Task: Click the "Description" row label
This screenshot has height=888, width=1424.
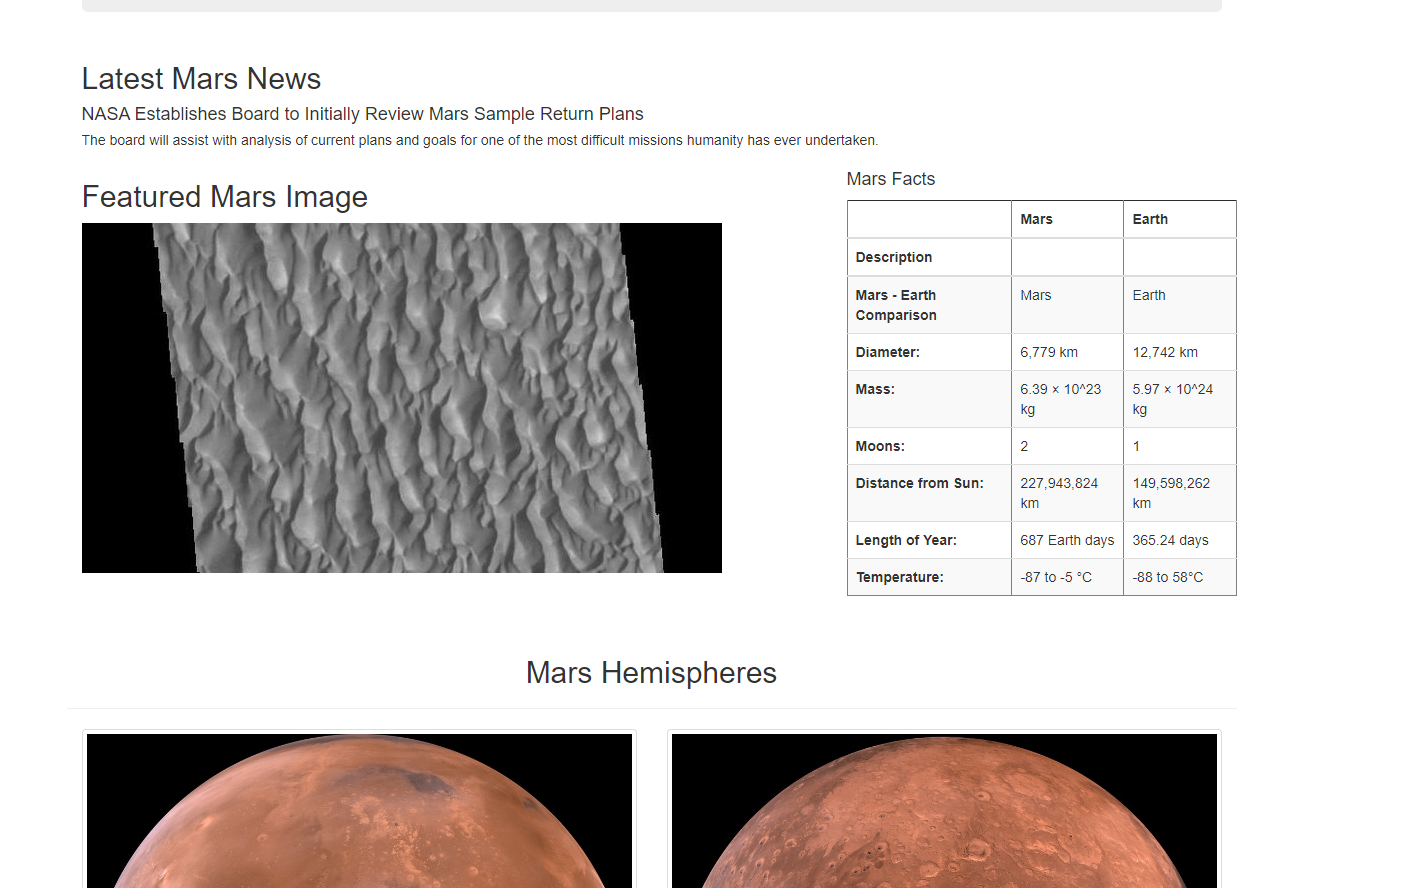Action: pos(894,257)
